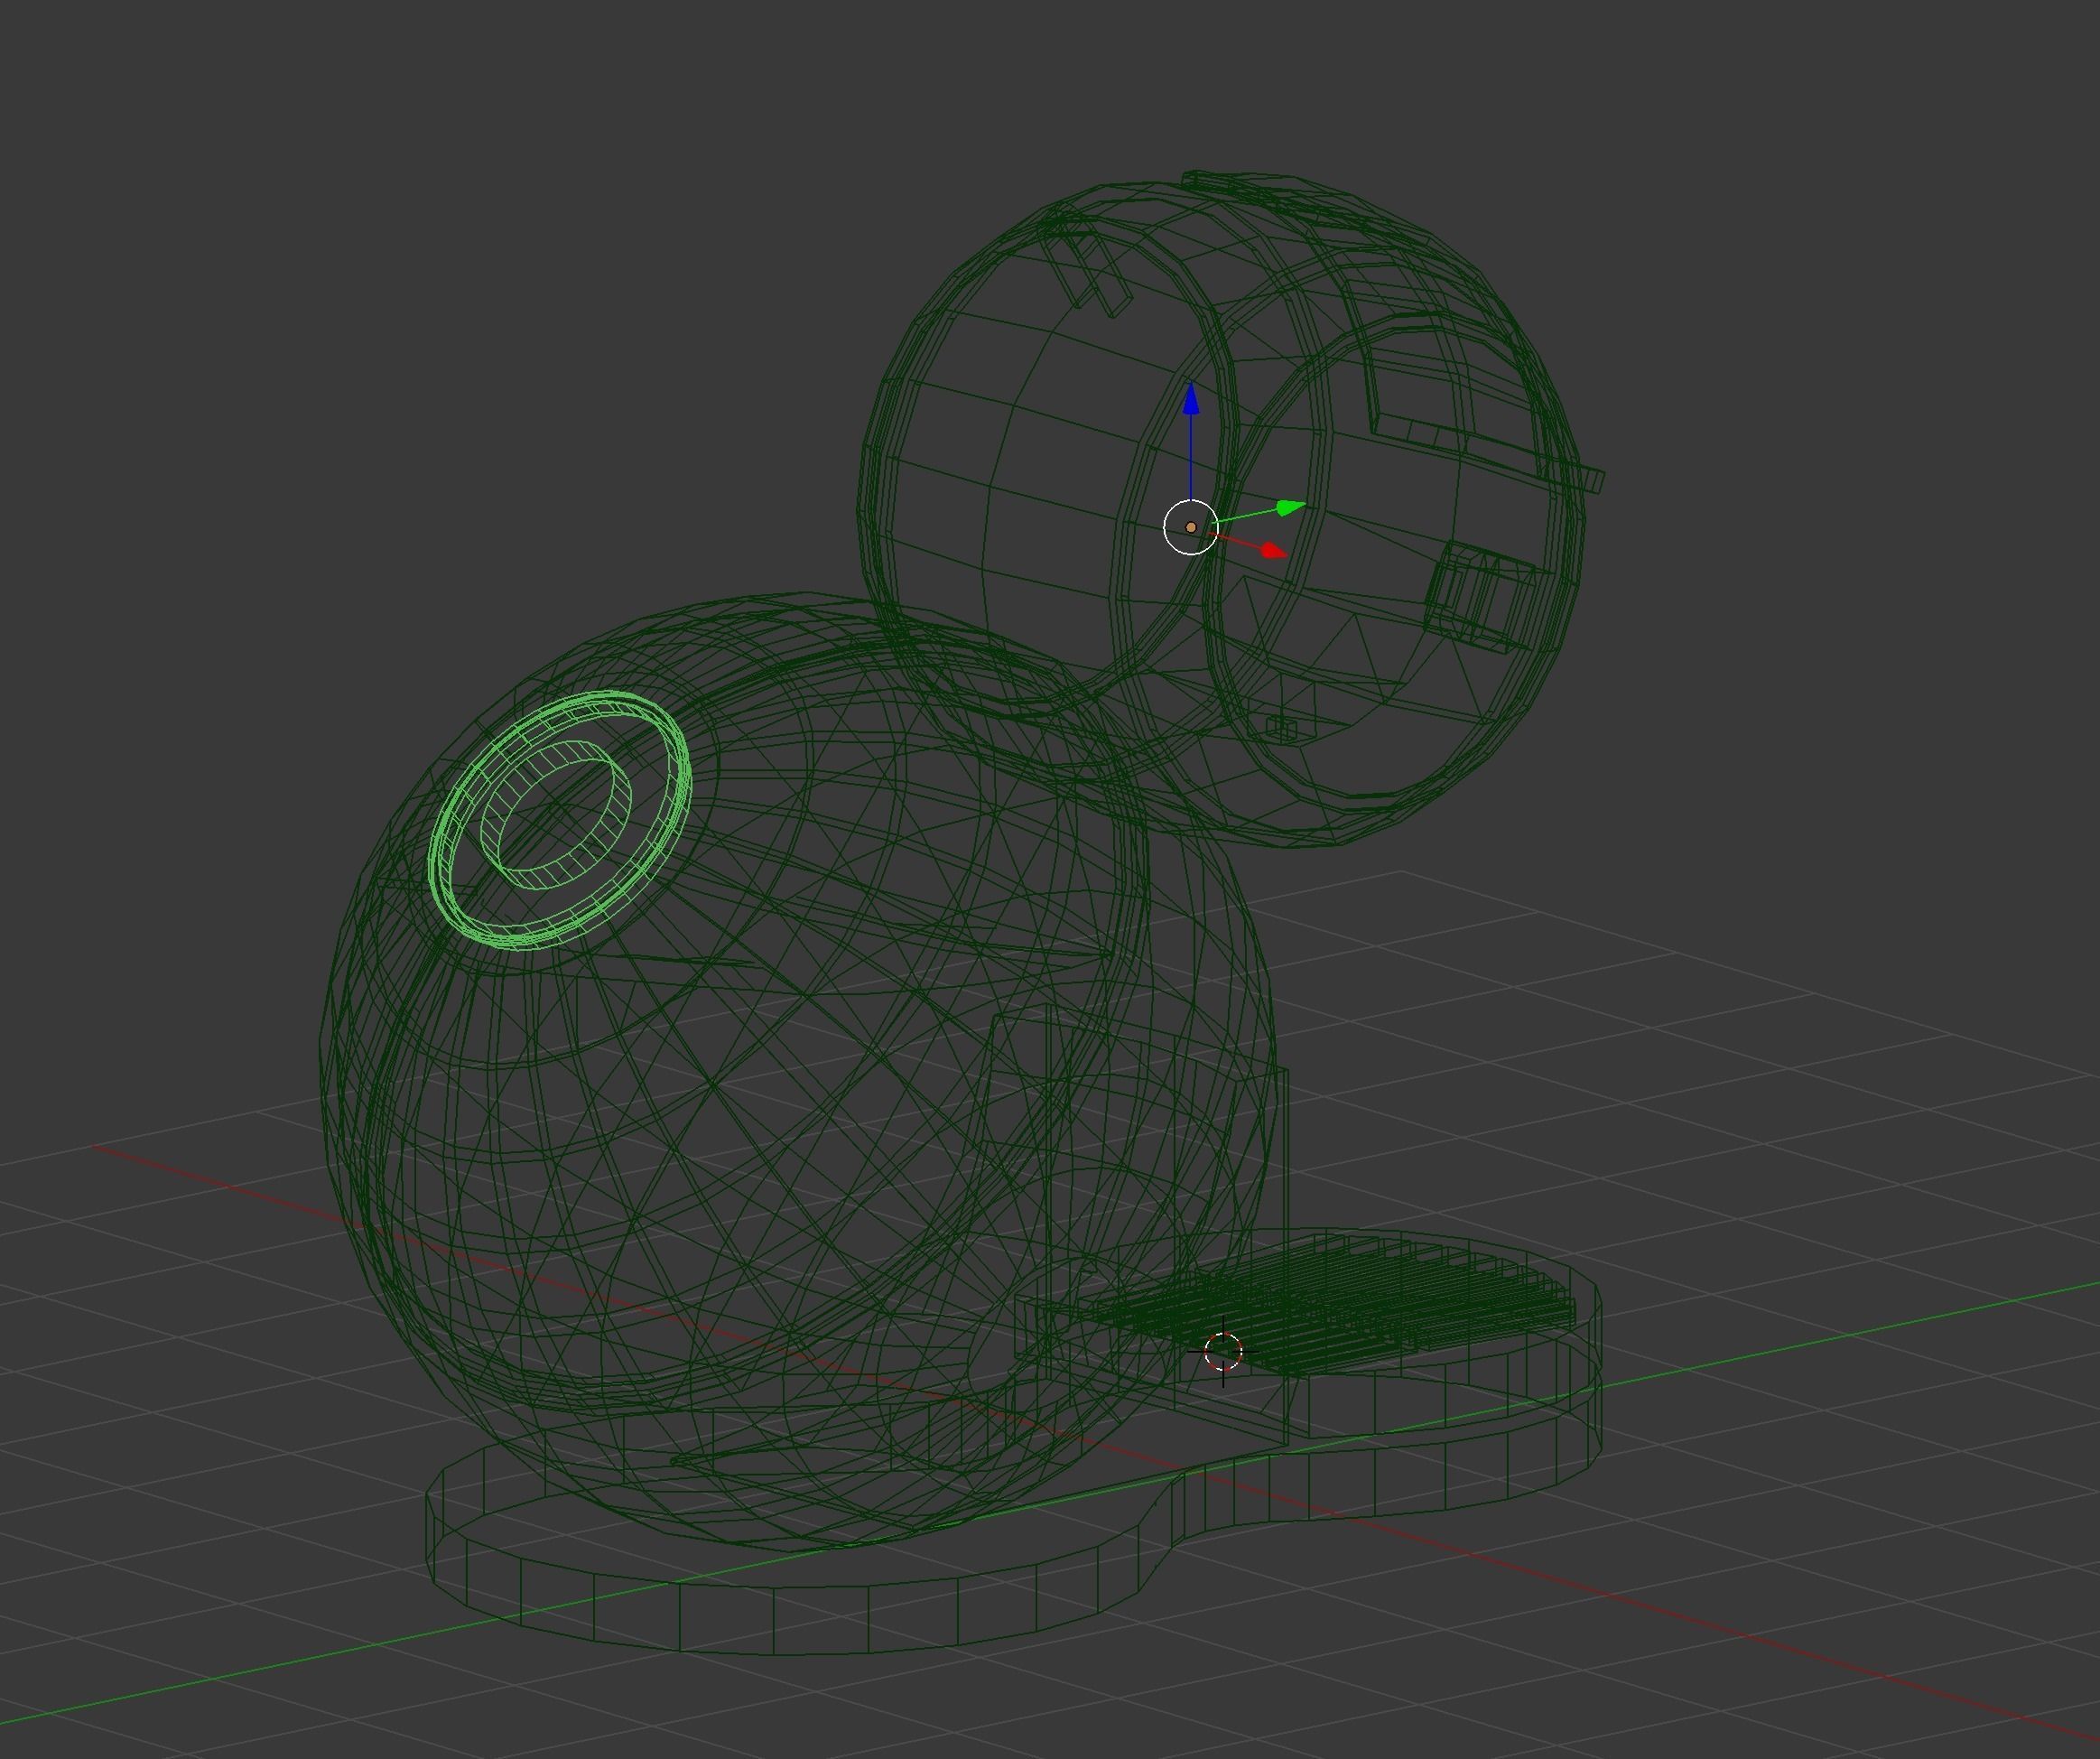Click the red X-axis gizmo arrow

coord(1272,550)
